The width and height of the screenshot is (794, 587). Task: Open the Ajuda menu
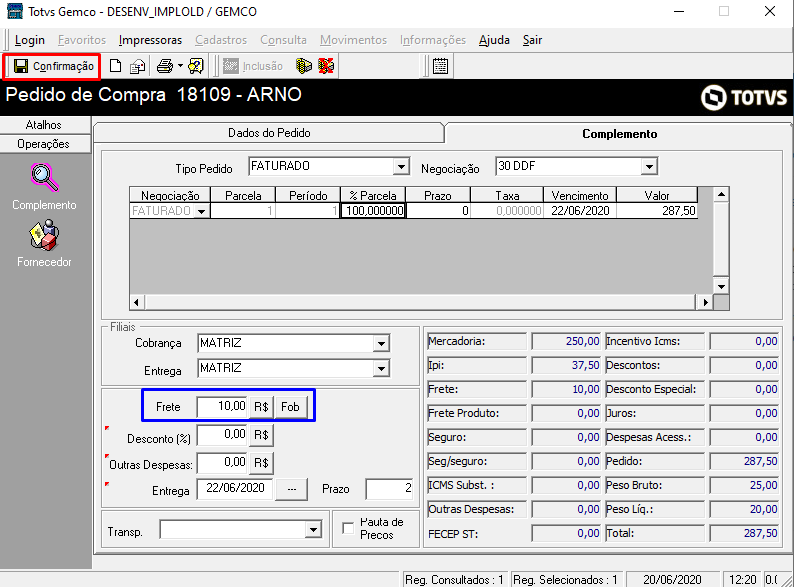494,40
